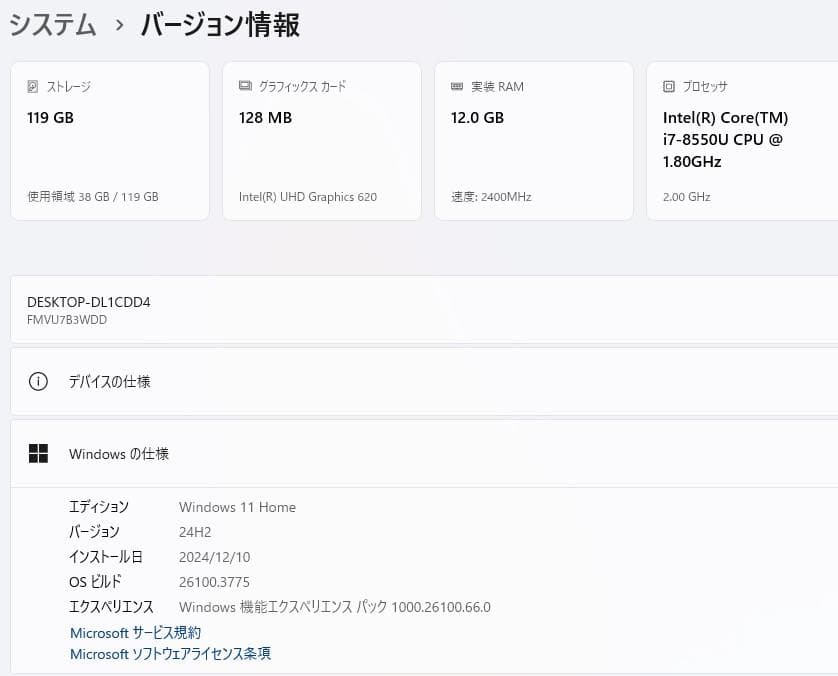This screenshot has width=838, height=676.
Task: Click the graphics card icon above 128 MB
Action: click(245, 86)
